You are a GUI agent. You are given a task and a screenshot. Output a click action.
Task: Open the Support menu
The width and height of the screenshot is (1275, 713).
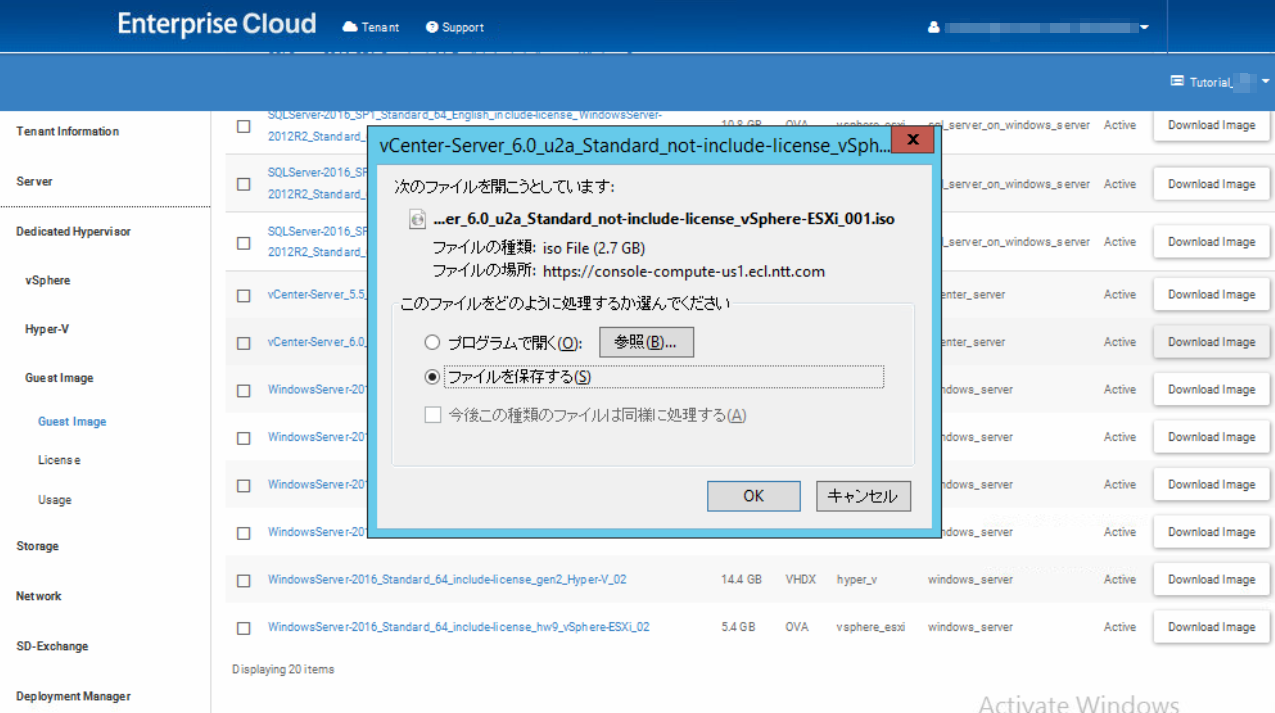[x=454, y=27]
